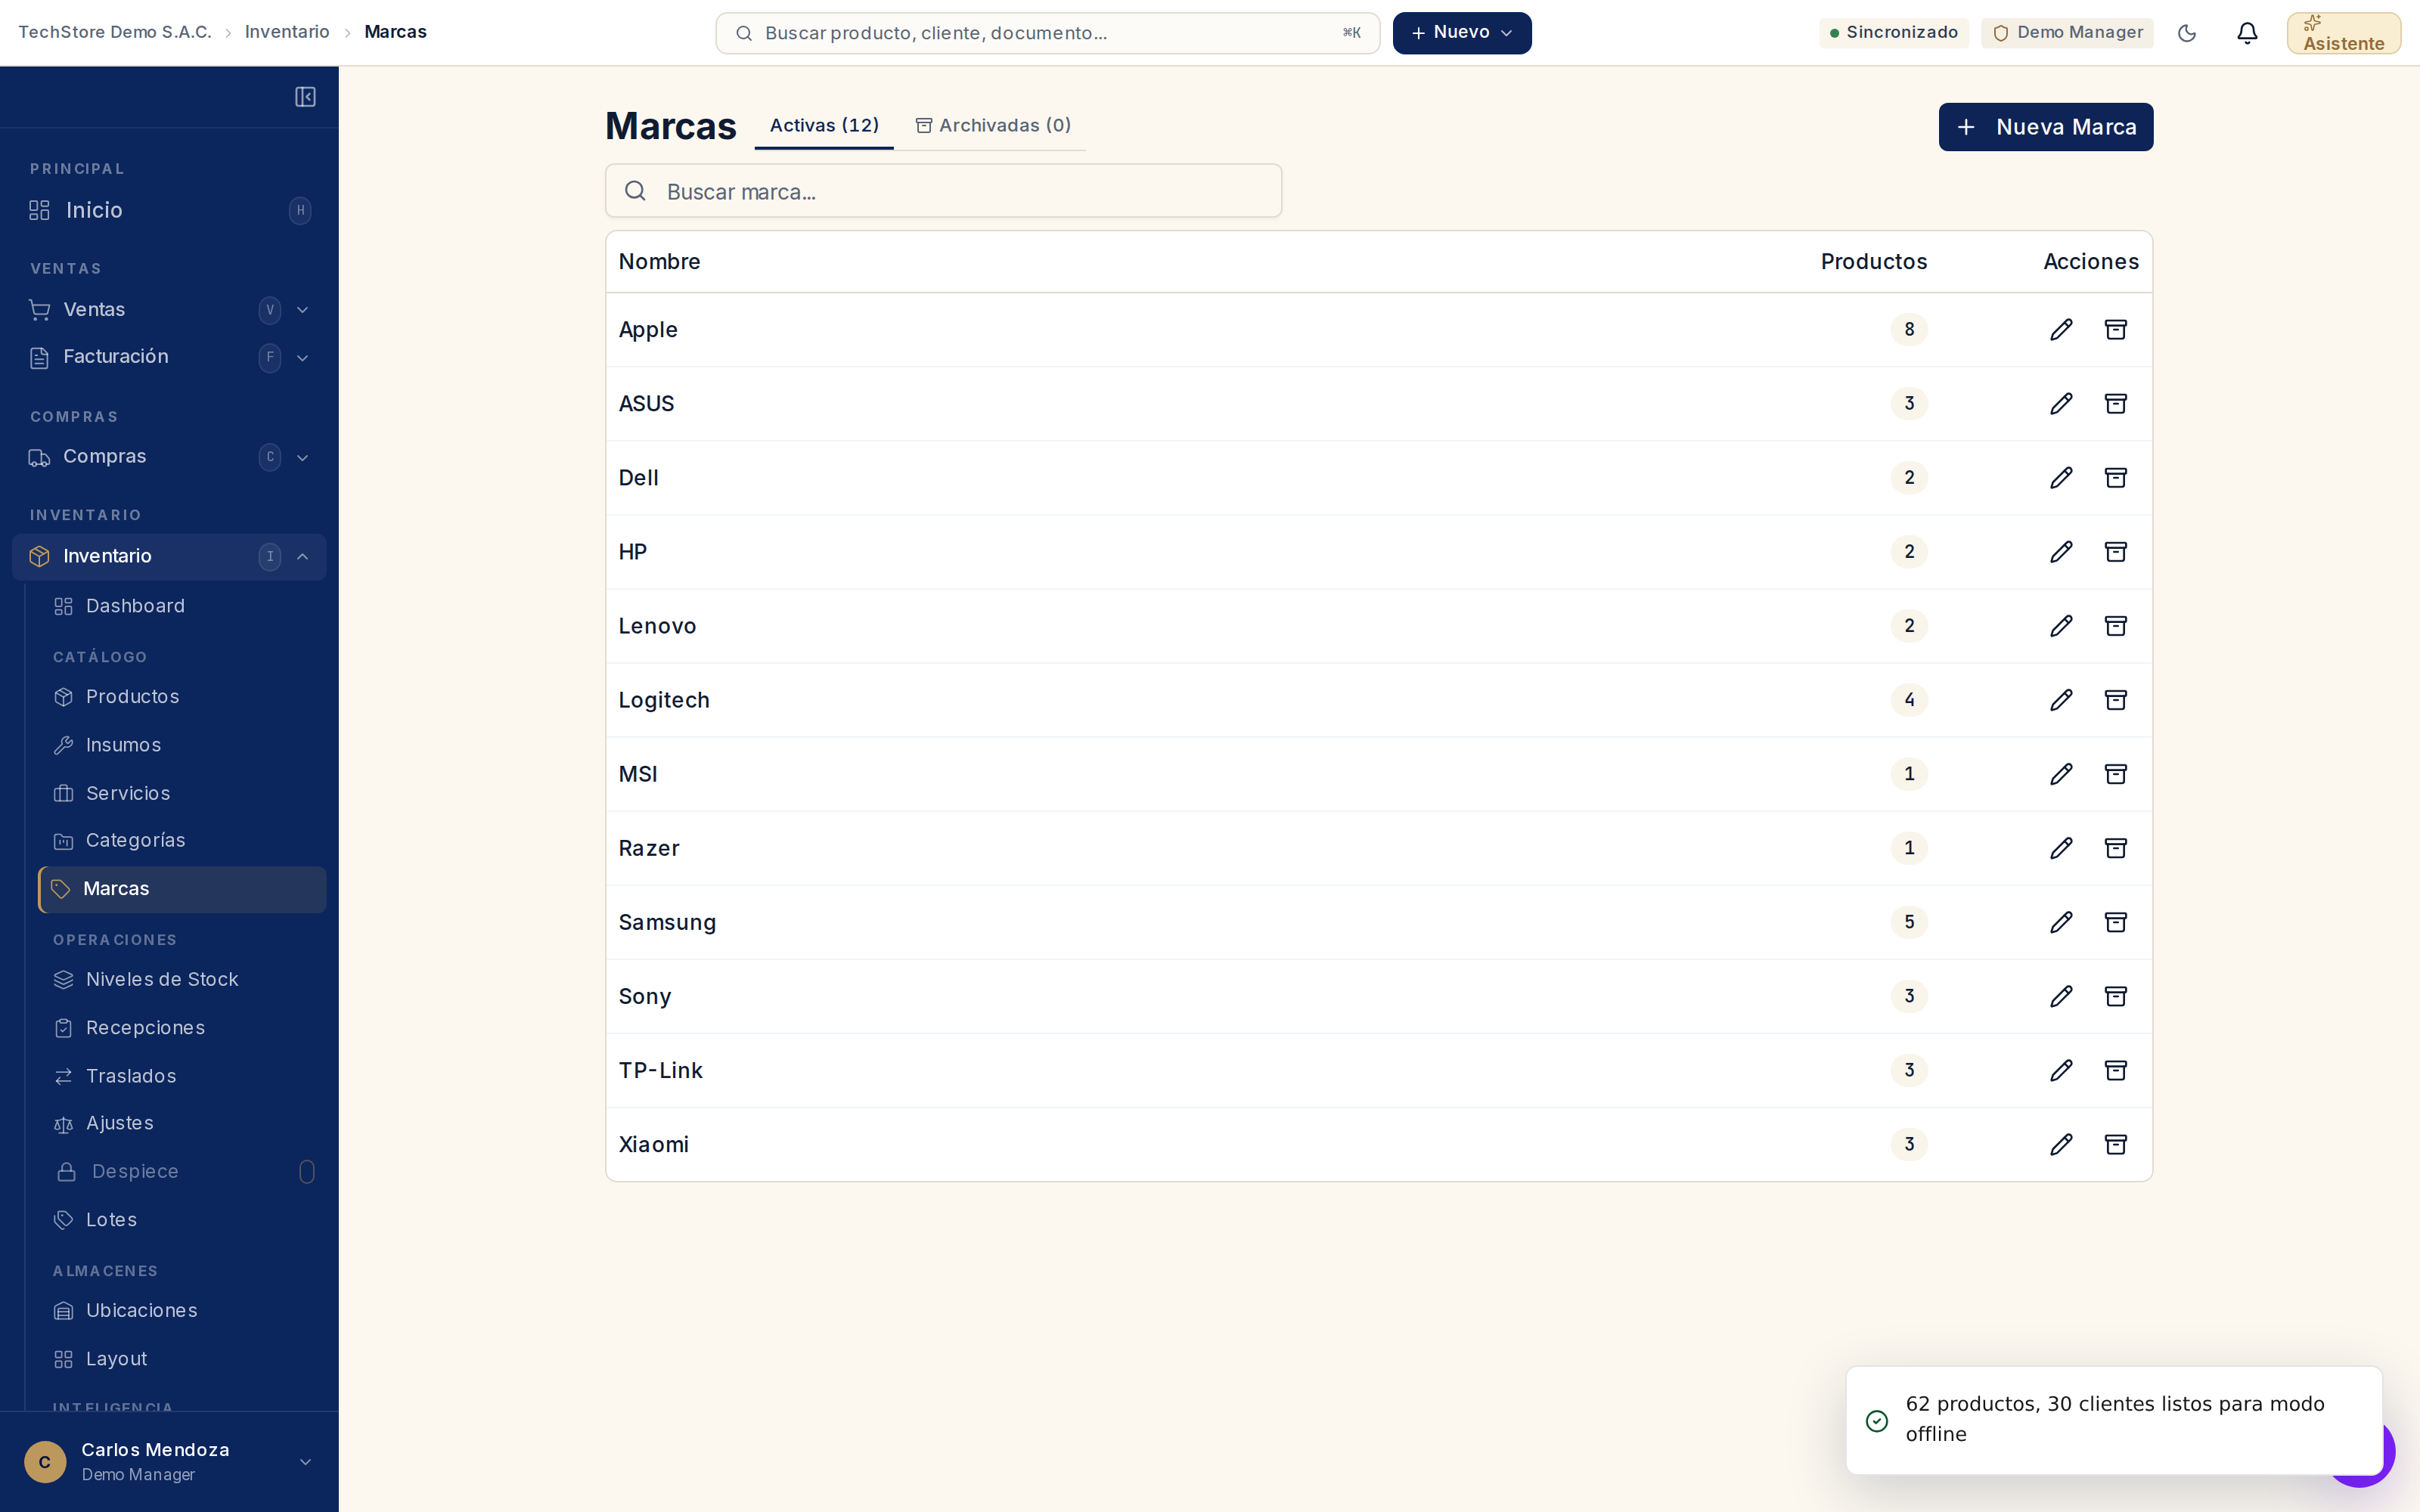
Task: Edit the Xiaomi brand
Action: 2061,1144
